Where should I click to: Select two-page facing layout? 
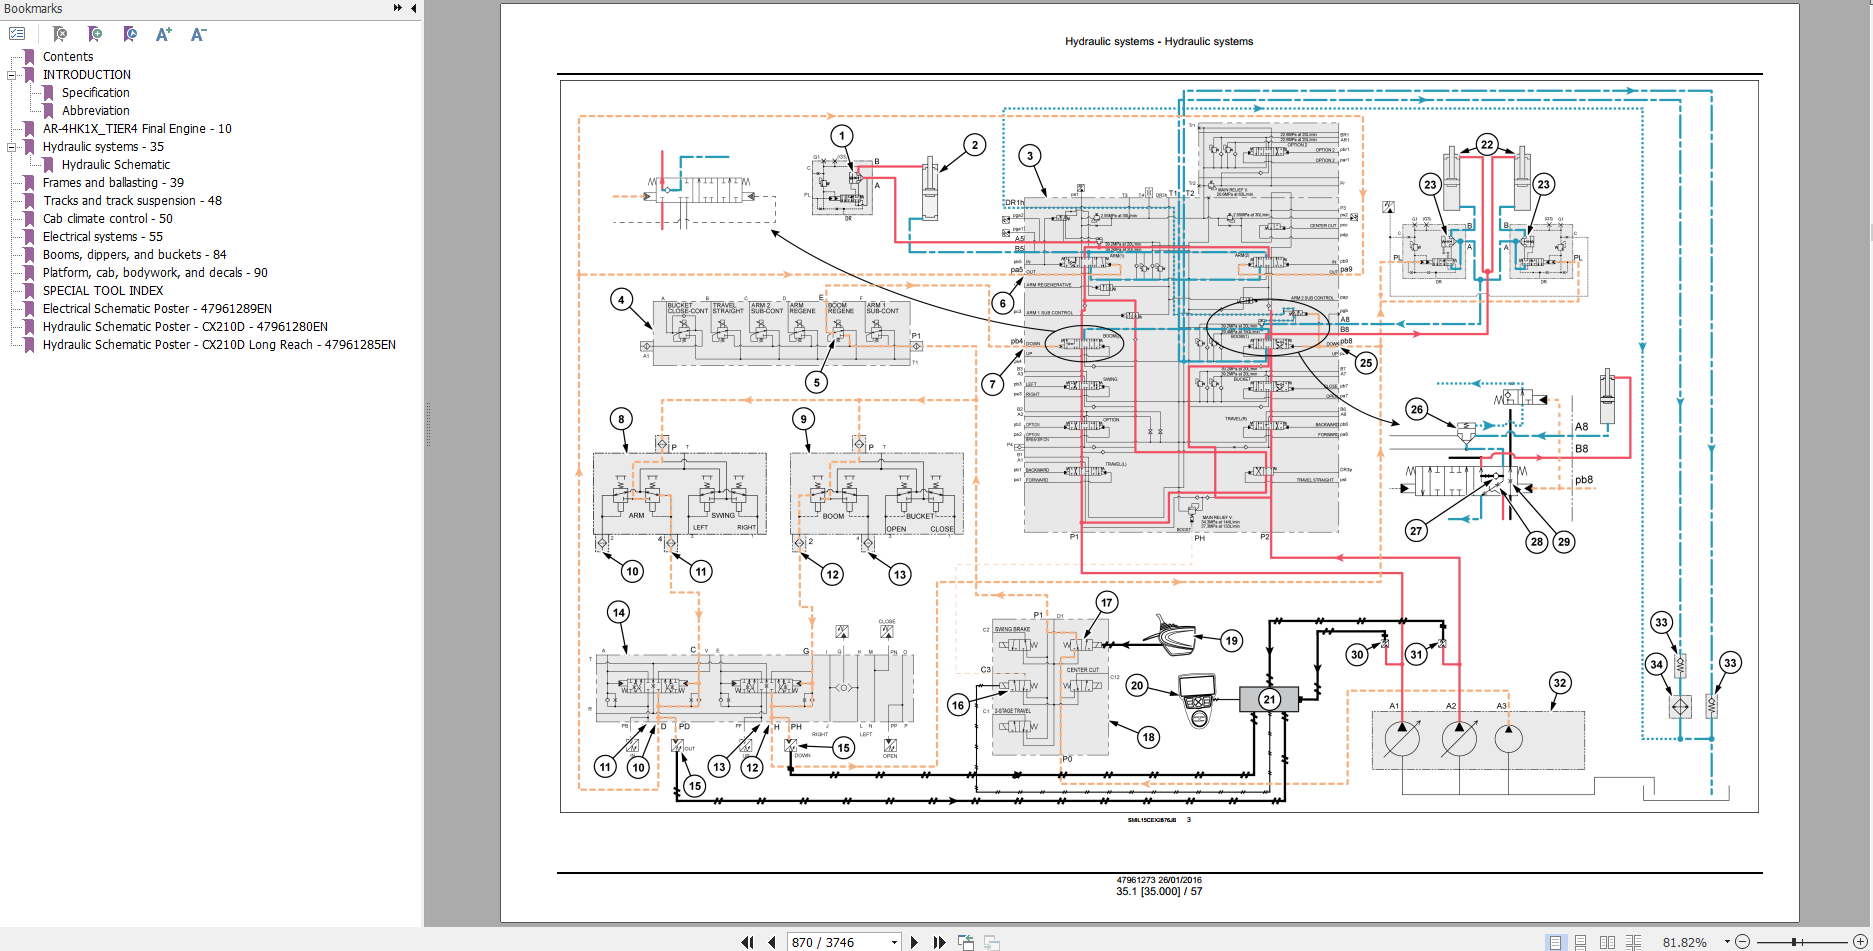(1607, 942)
